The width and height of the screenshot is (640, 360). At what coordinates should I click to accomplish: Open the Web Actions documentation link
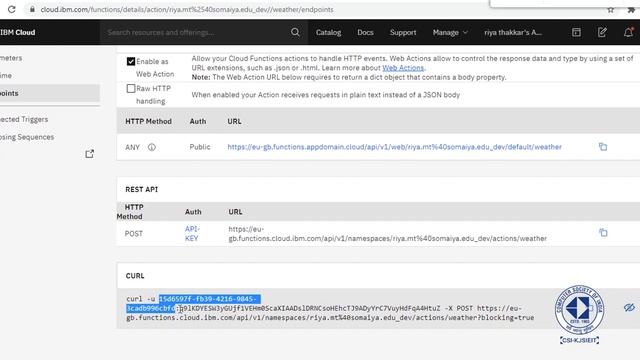(403, 68)
